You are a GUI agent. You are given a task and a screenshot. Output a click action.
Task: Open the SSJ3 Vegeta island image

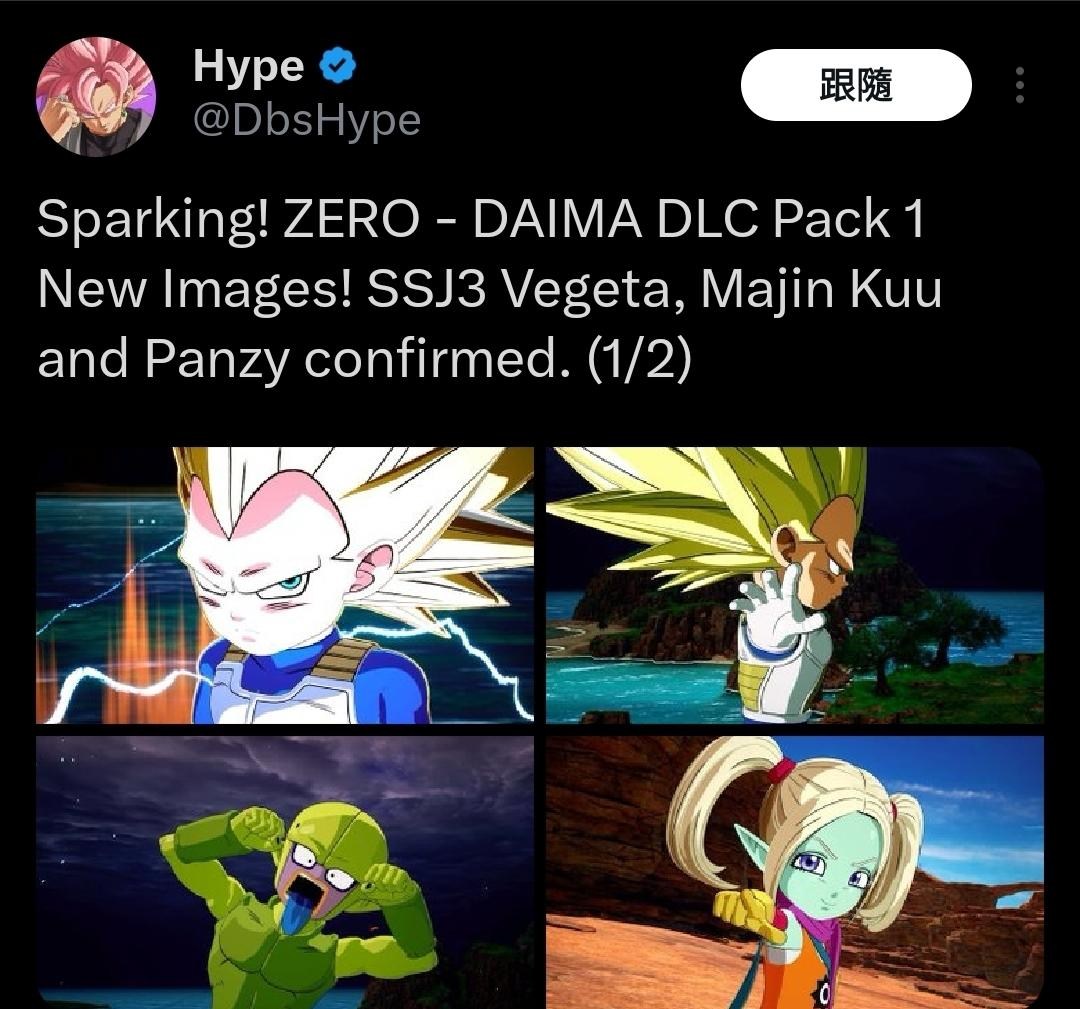[x=794, y=585]
